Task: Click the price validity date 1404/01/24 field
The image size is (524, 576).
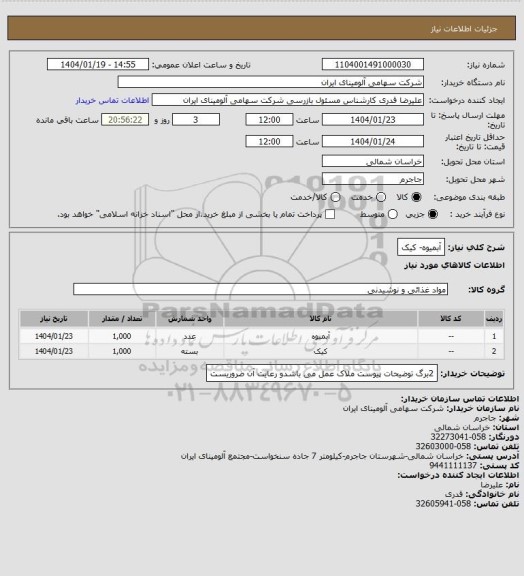Action: 373,141
